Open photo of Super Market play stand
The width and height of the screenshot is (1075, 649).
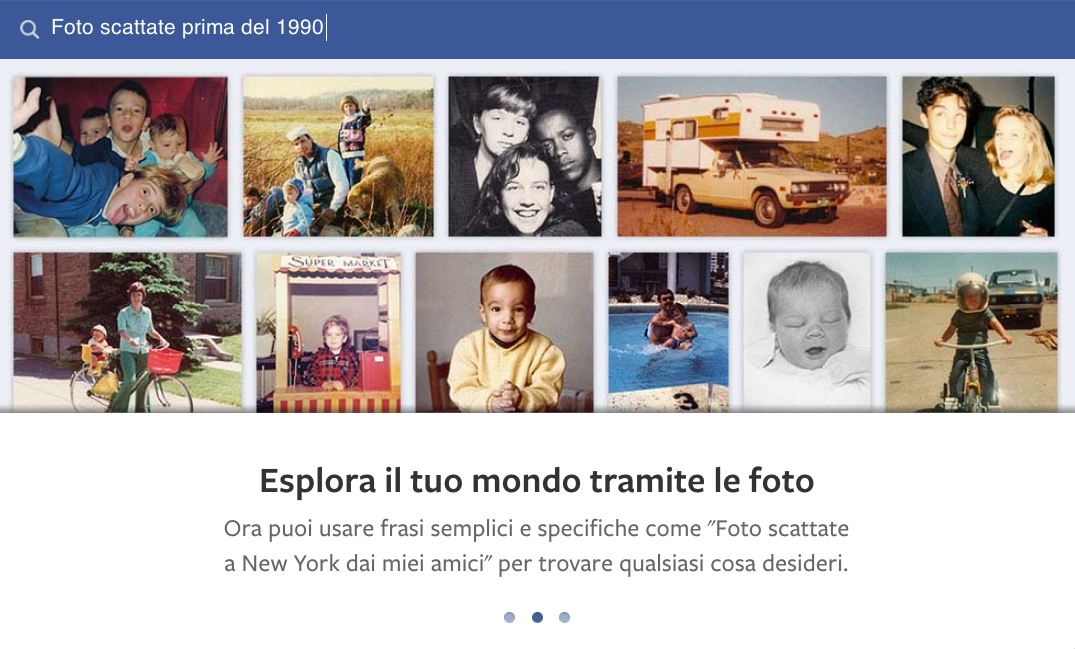(x=329, y=332)
